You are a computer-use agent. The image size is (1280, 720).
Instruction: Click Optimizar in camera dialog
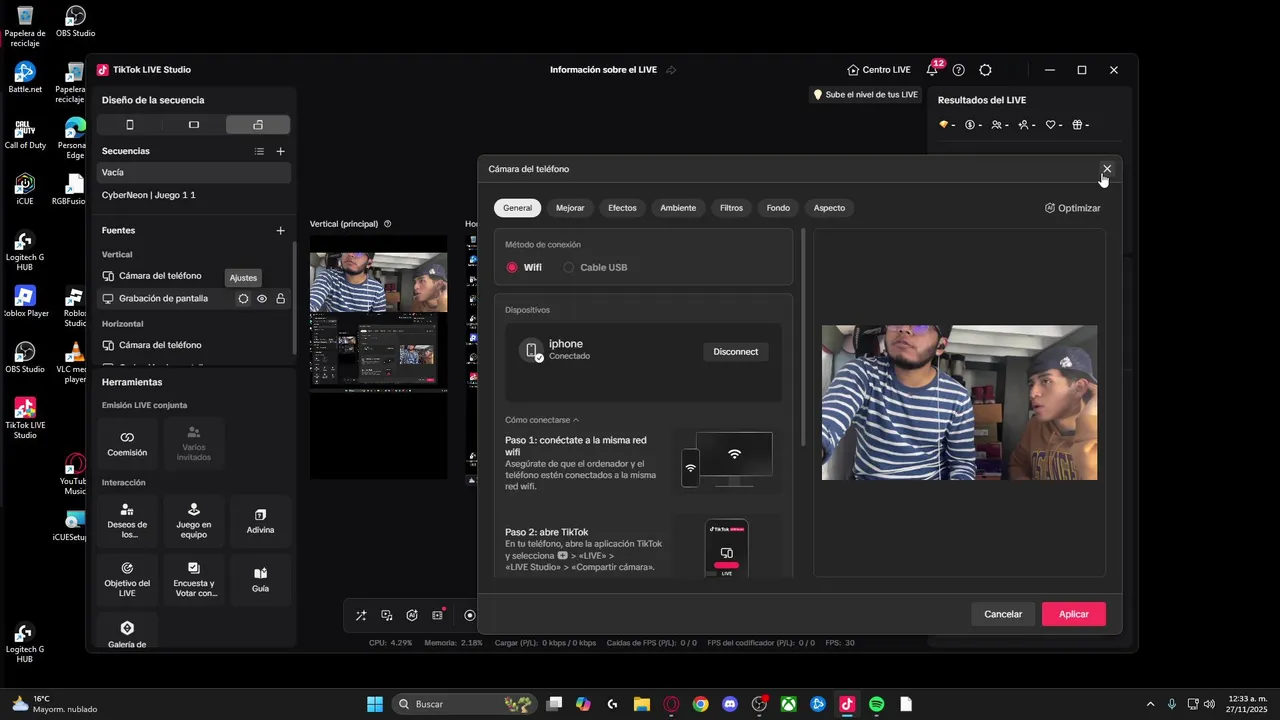(x=1072, y=208)
